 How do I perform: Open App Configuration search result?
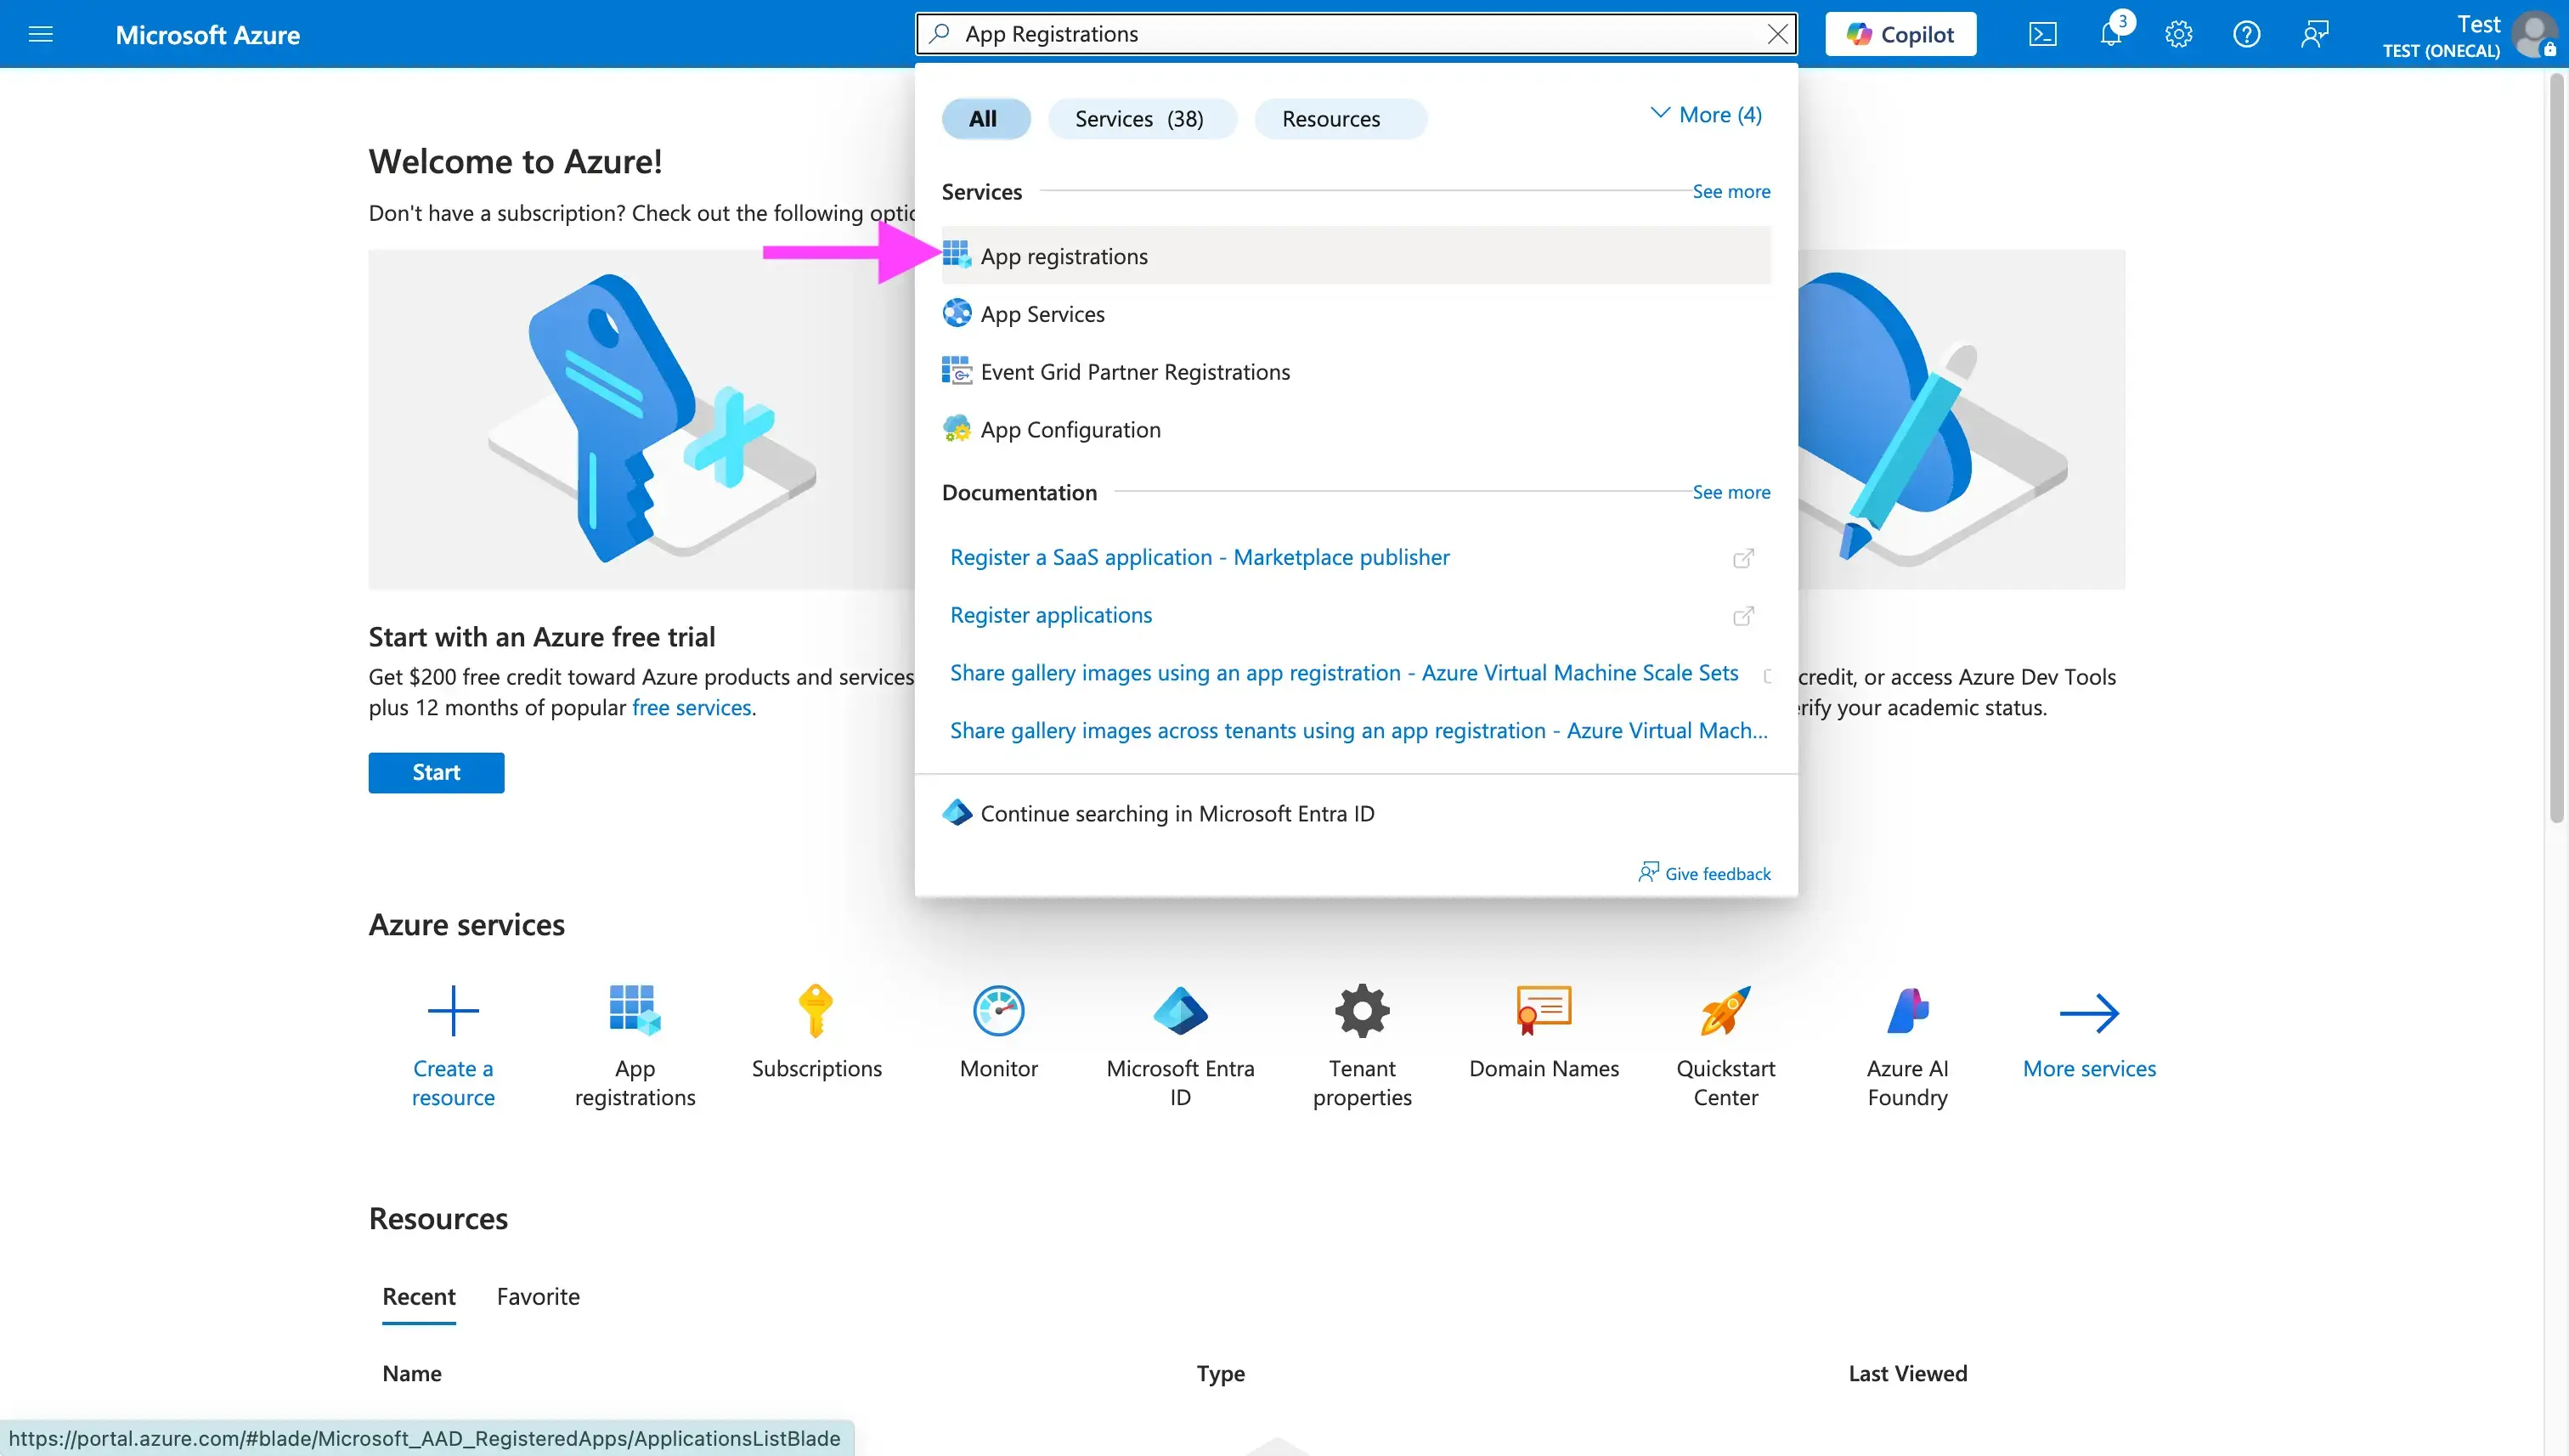(1356, 430)
